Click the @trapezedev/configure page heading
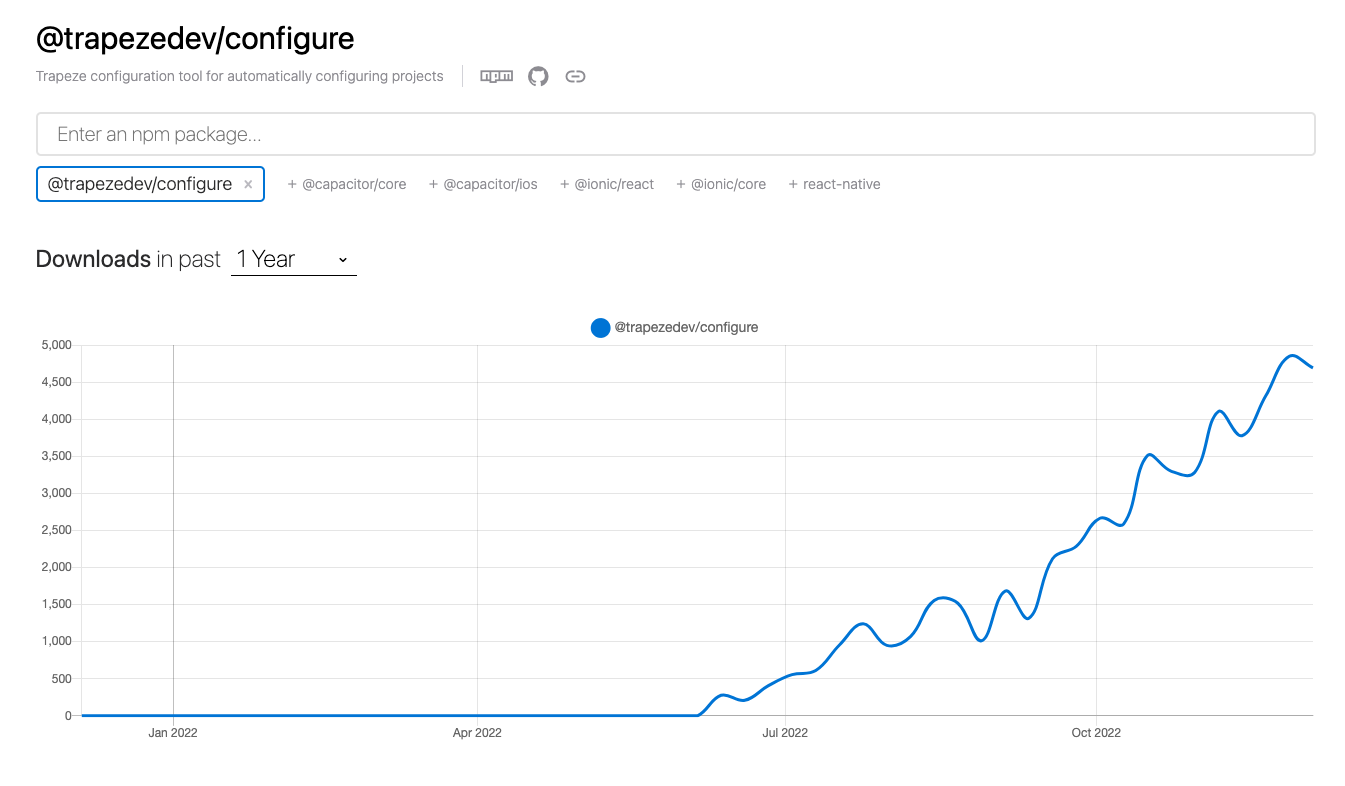 click(195, 39)
